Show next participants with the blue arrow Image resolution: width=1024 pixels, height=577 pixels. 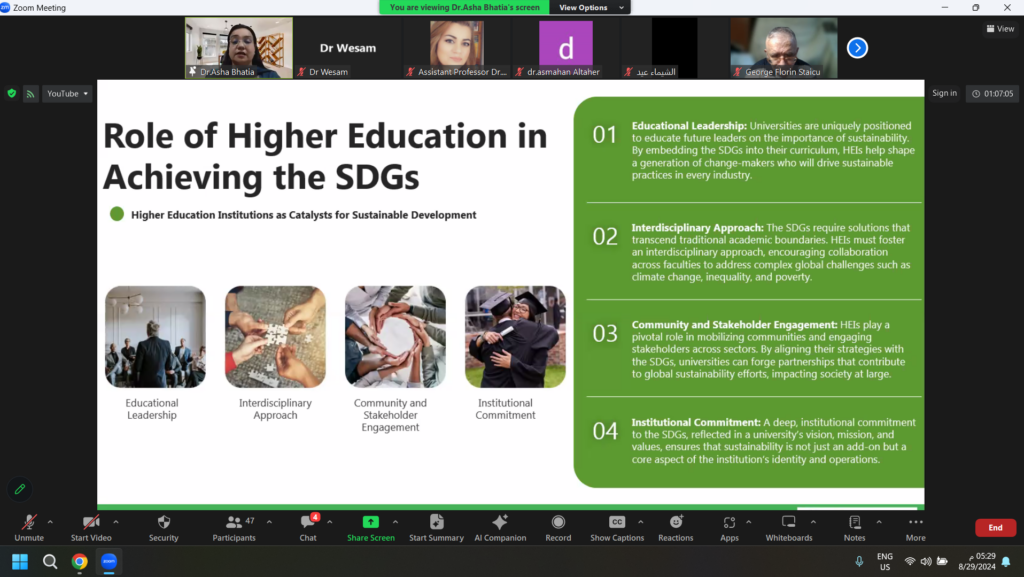(857, 48)
